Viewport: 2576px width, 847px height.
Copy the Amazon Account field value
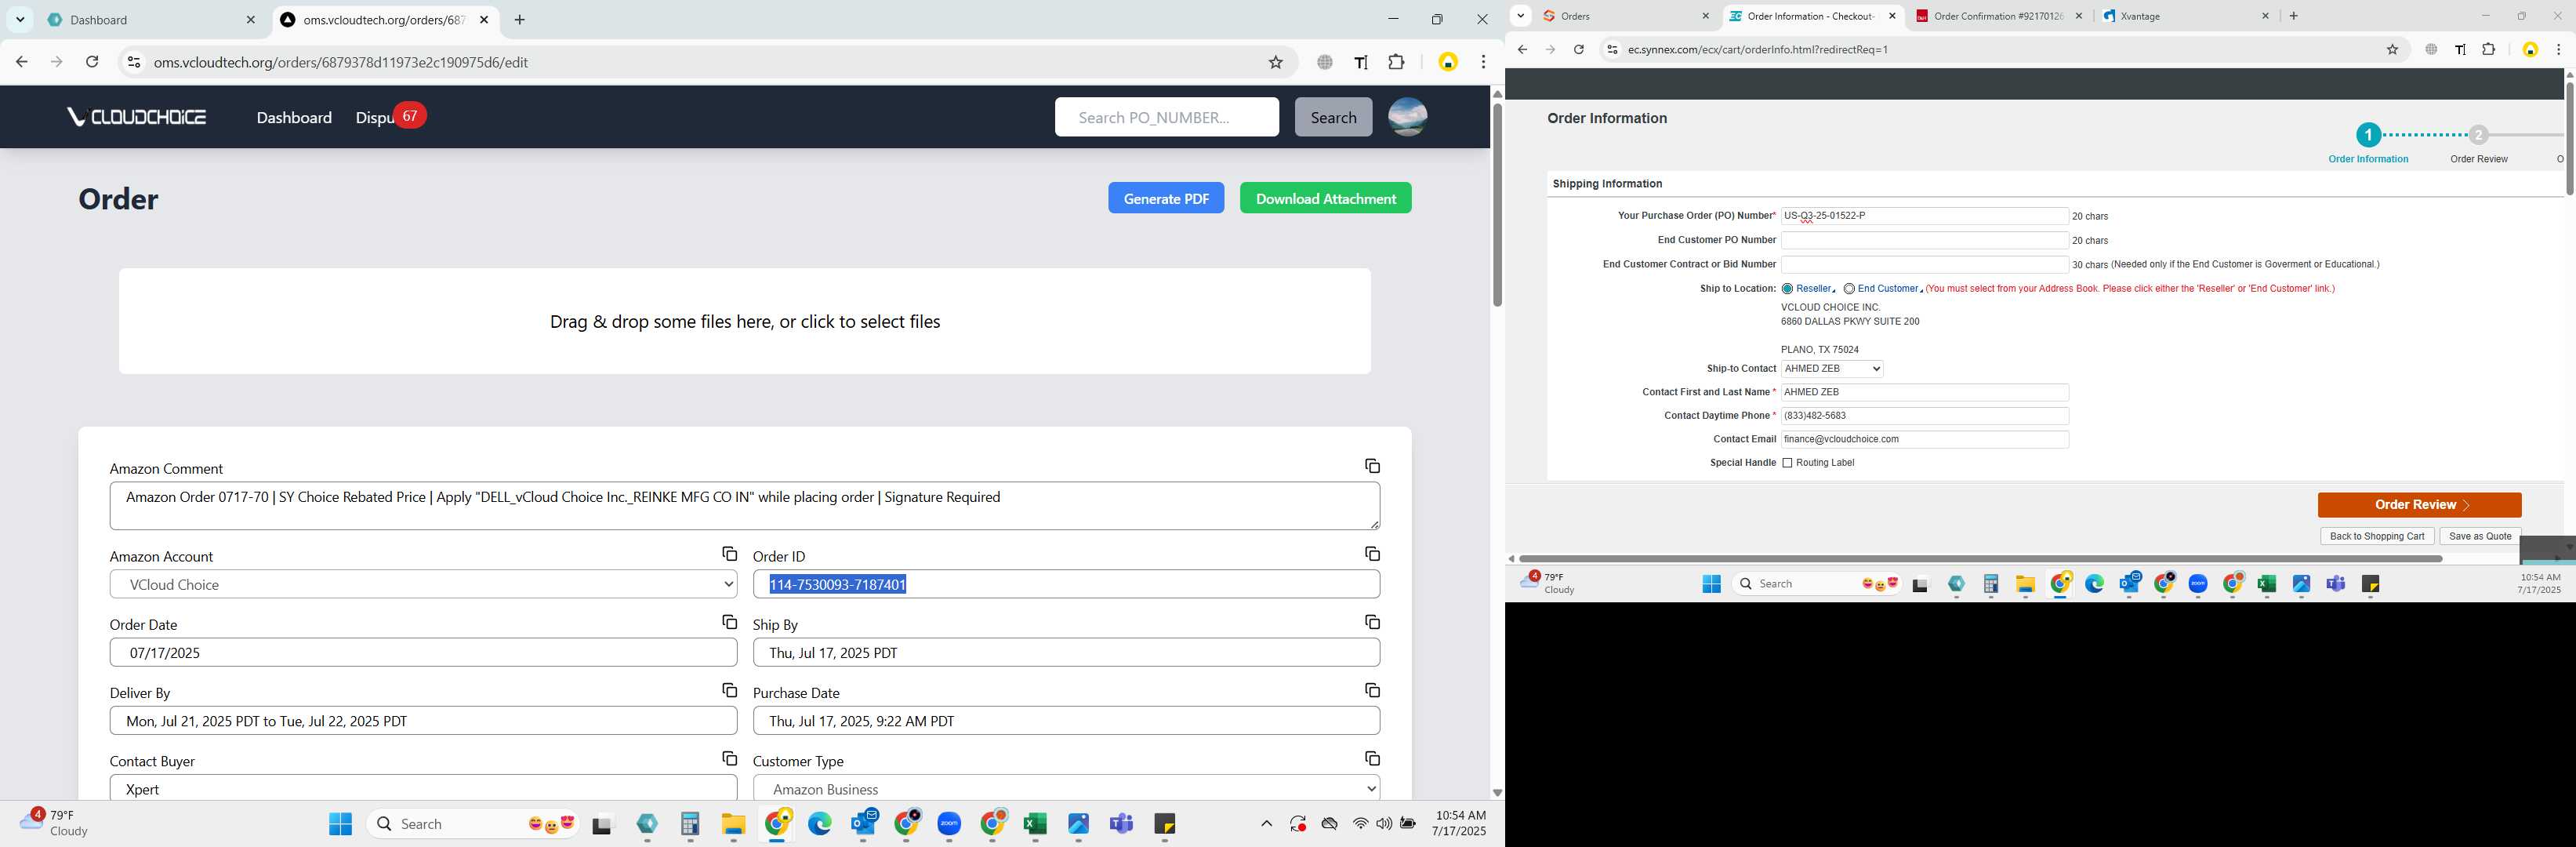click(x=729, y=554)
